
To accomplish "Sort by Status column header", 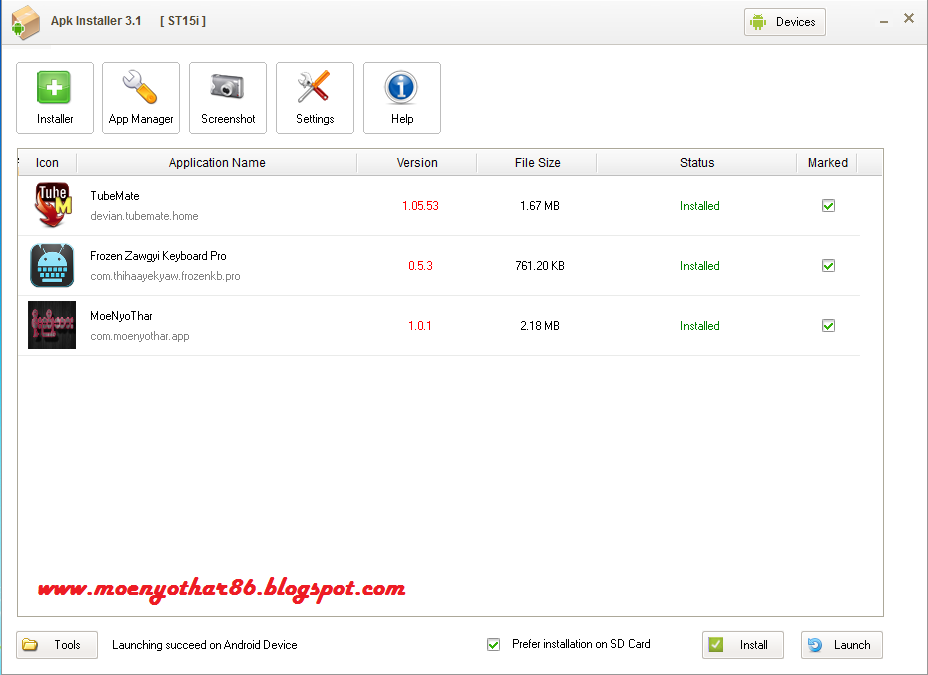I will [x=697, y=163].
